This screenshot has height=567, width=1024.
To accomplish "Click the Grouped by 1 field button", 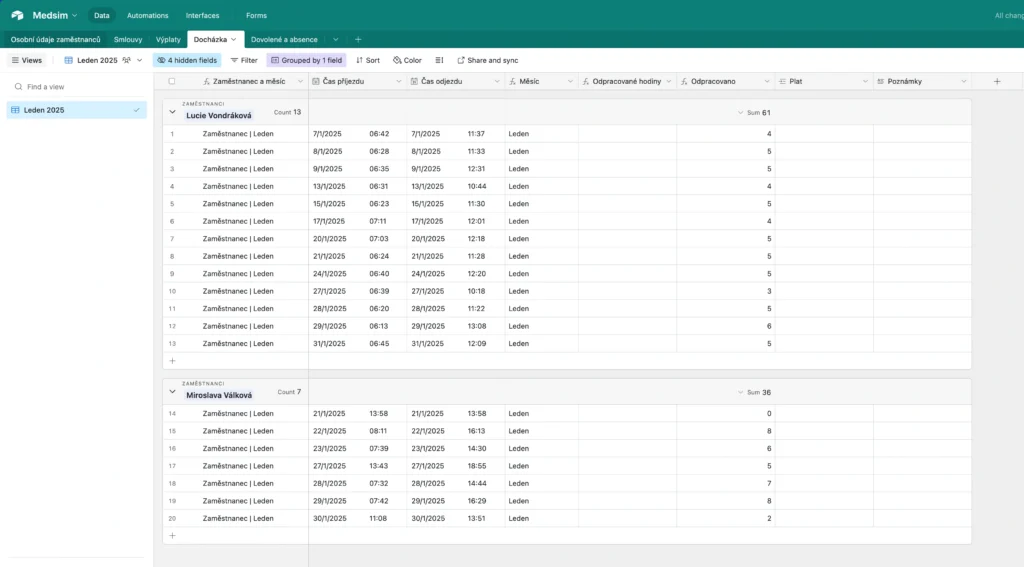I will click(307, 60).
